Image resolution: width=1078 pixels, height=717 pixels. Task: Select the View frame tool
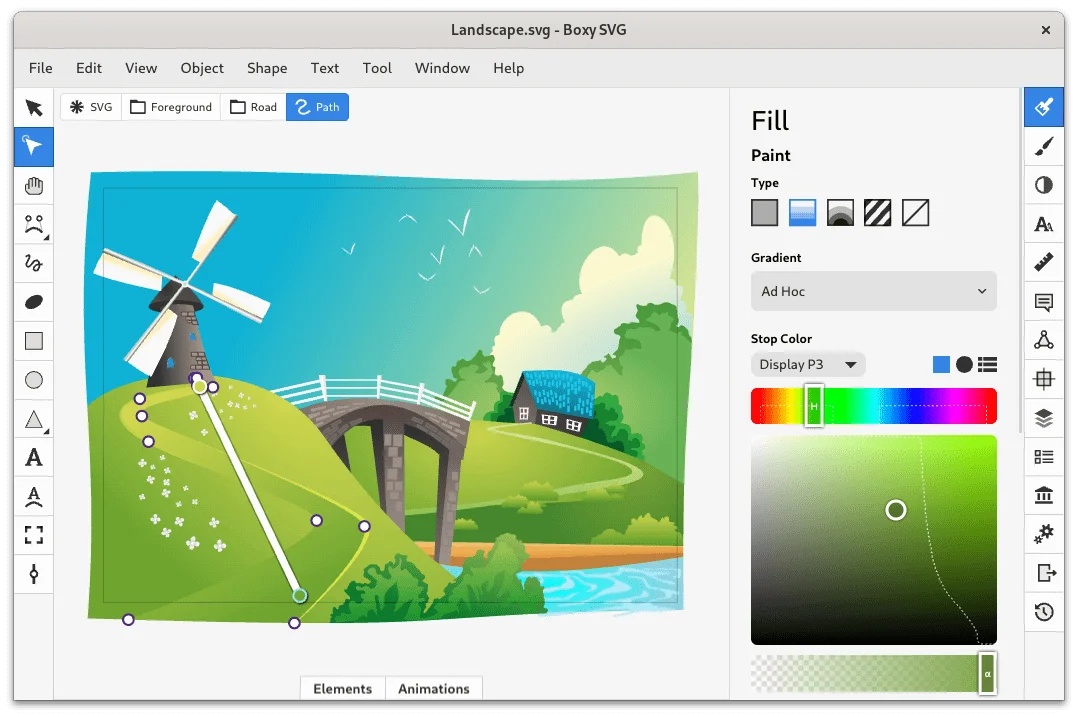click(x=34, y=535)
